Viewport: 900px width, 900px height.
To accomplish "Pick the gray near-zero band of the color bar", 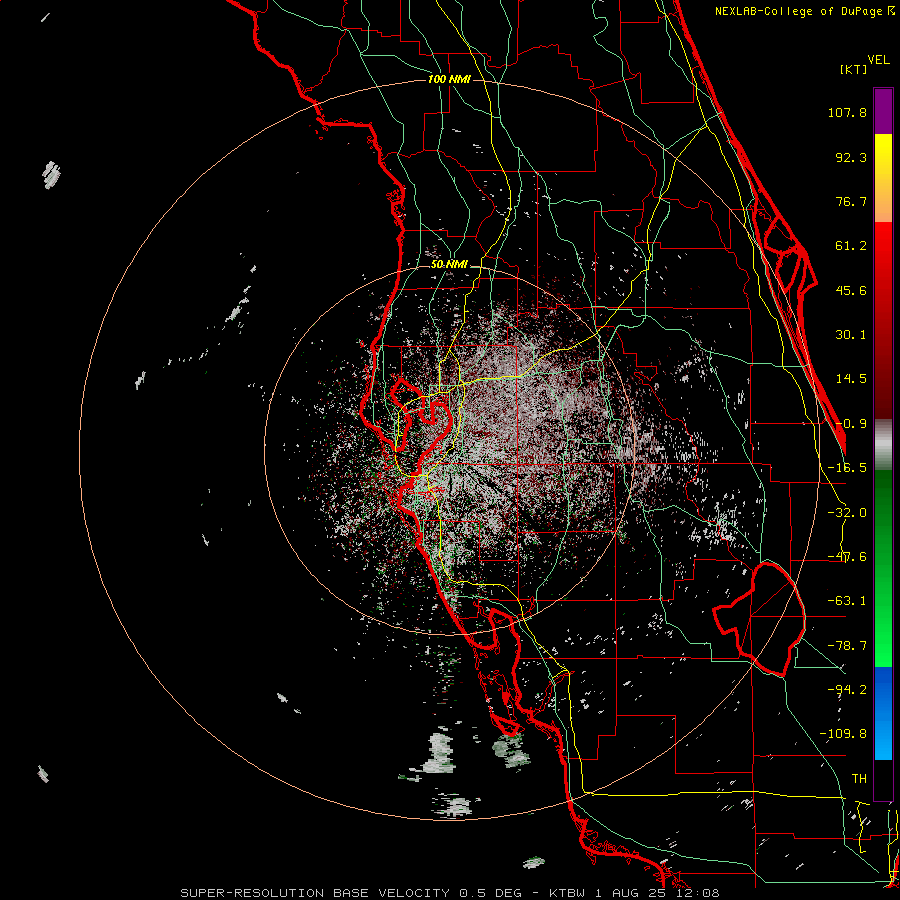I will 883,444.
